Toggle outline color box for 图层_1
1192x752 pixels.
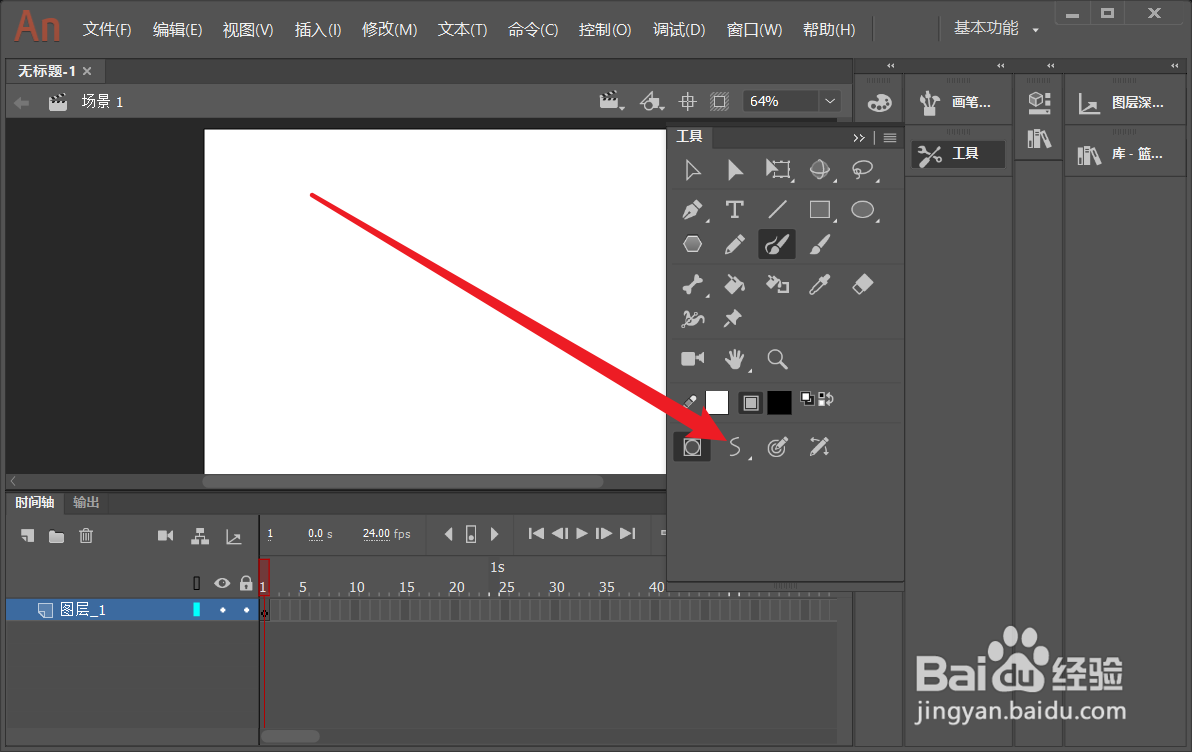[197, 610]
